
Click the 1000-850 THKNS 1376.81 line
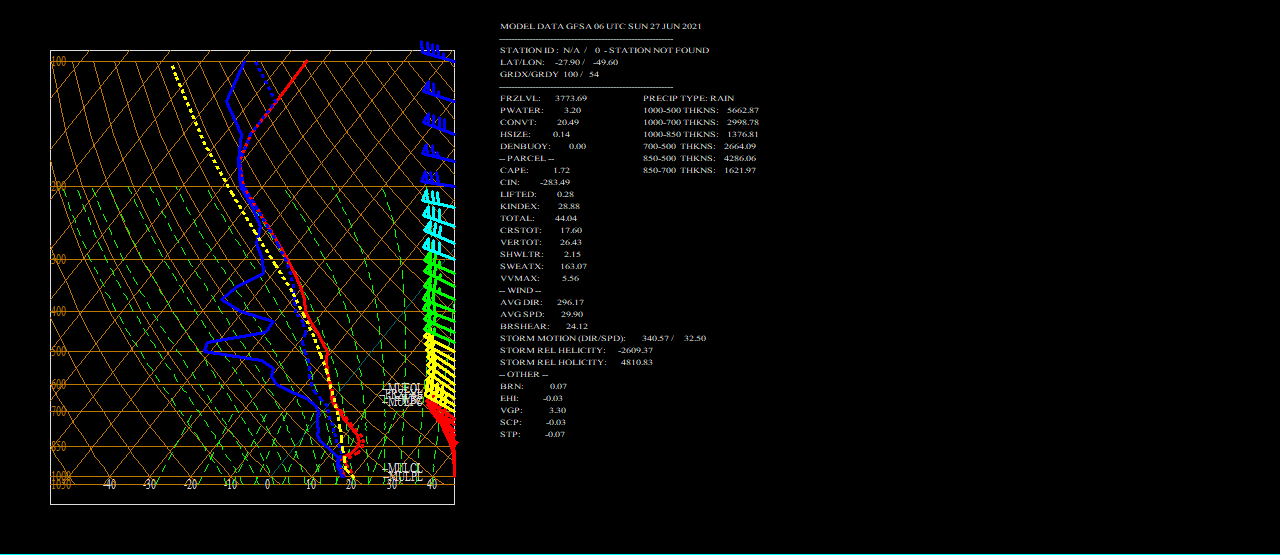click(x=701, y=134)
